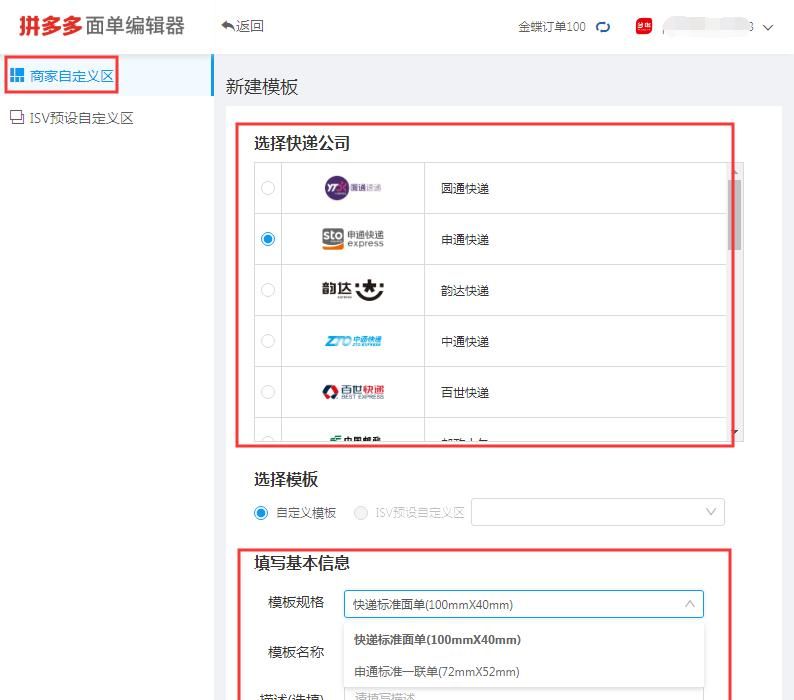This screenshot has height=700, width=794.
Task: Select the 百世快递 radio button
Action: (268, 392)
